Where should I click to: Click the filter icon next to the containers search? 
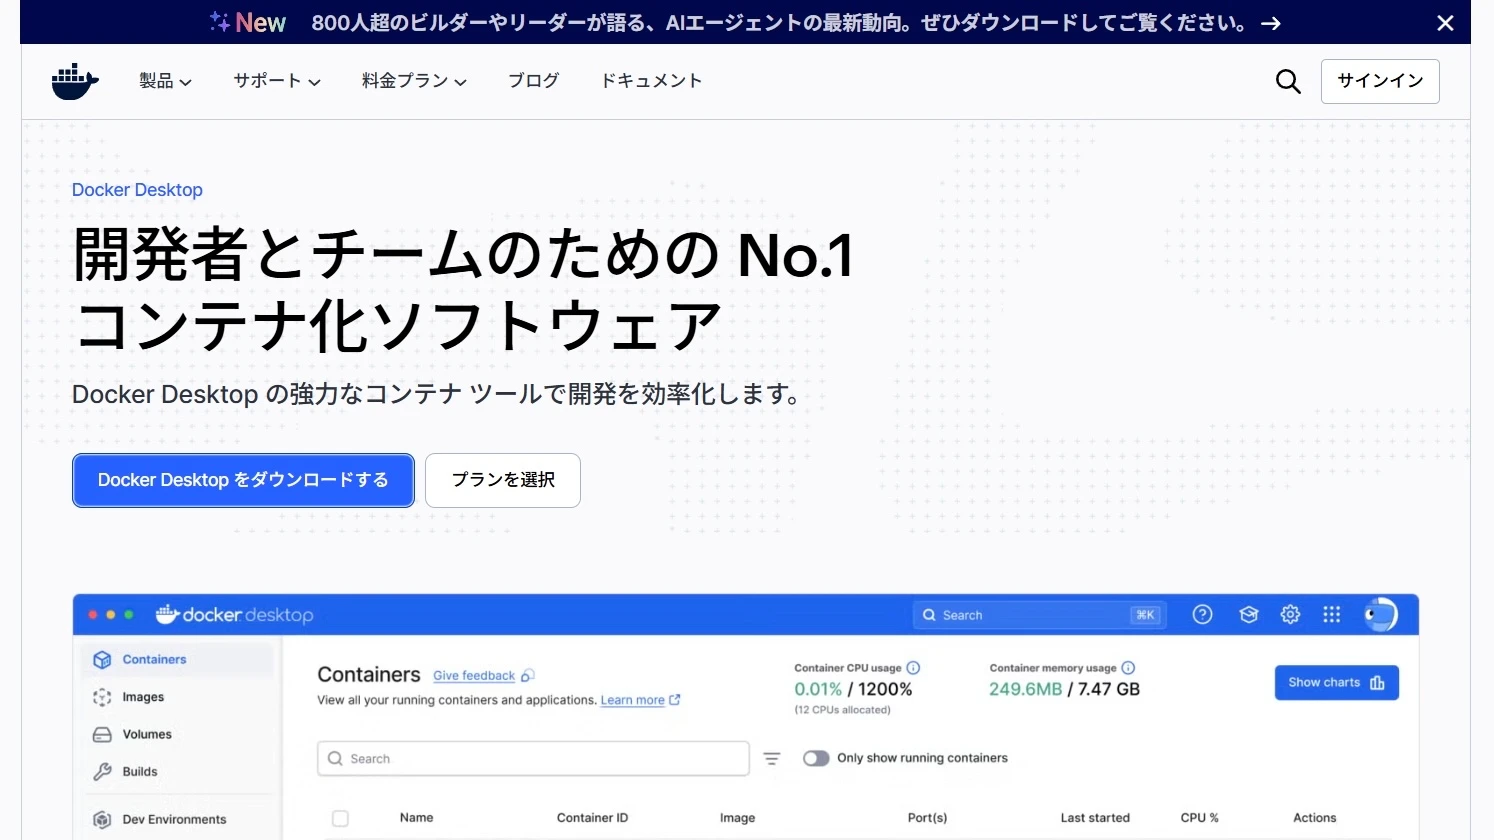[772, 759]
